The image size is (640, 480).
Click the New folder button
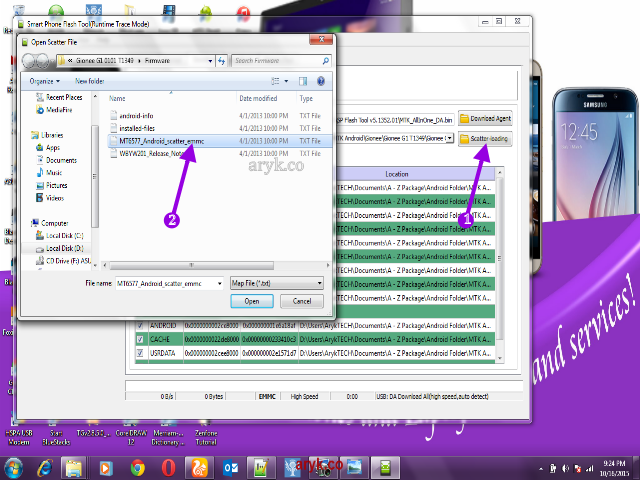coord(89,81)
